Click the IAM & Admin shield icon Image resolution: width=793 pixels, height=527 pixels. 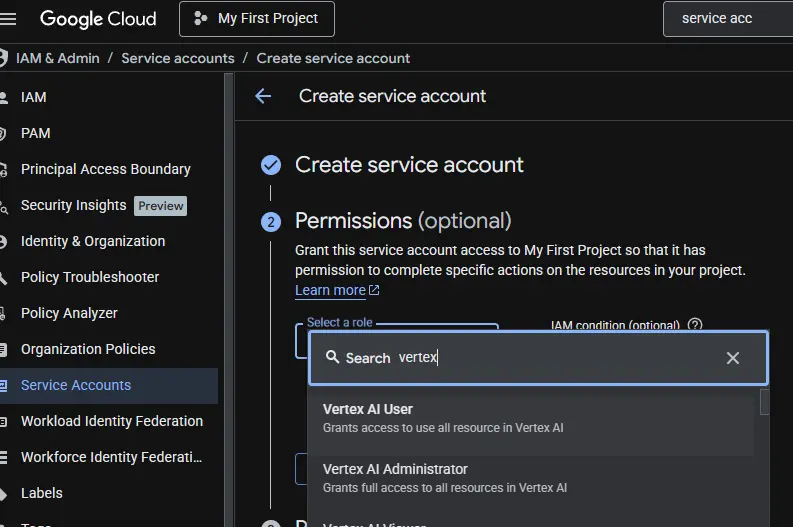4,58
